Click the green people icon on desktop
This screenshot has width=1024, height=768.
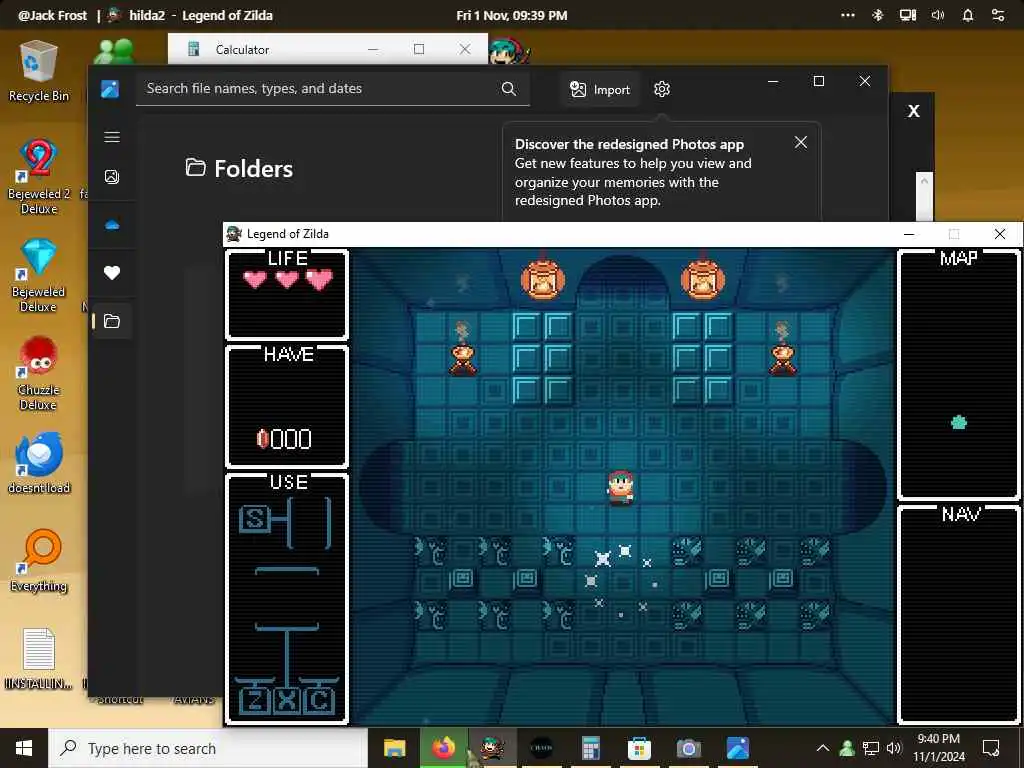pos(114,51)
